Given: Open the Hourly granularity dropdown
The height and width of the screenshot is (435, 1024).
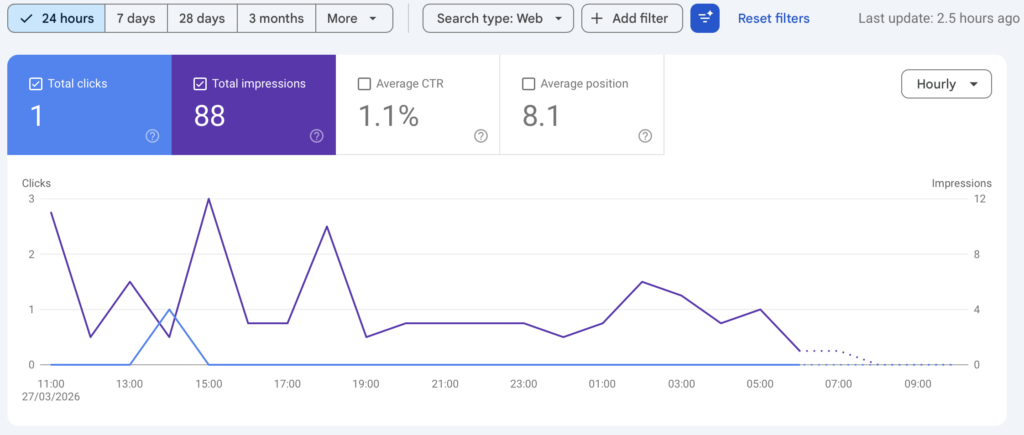Looking at the screenshot, I should [x=946, y=85].
